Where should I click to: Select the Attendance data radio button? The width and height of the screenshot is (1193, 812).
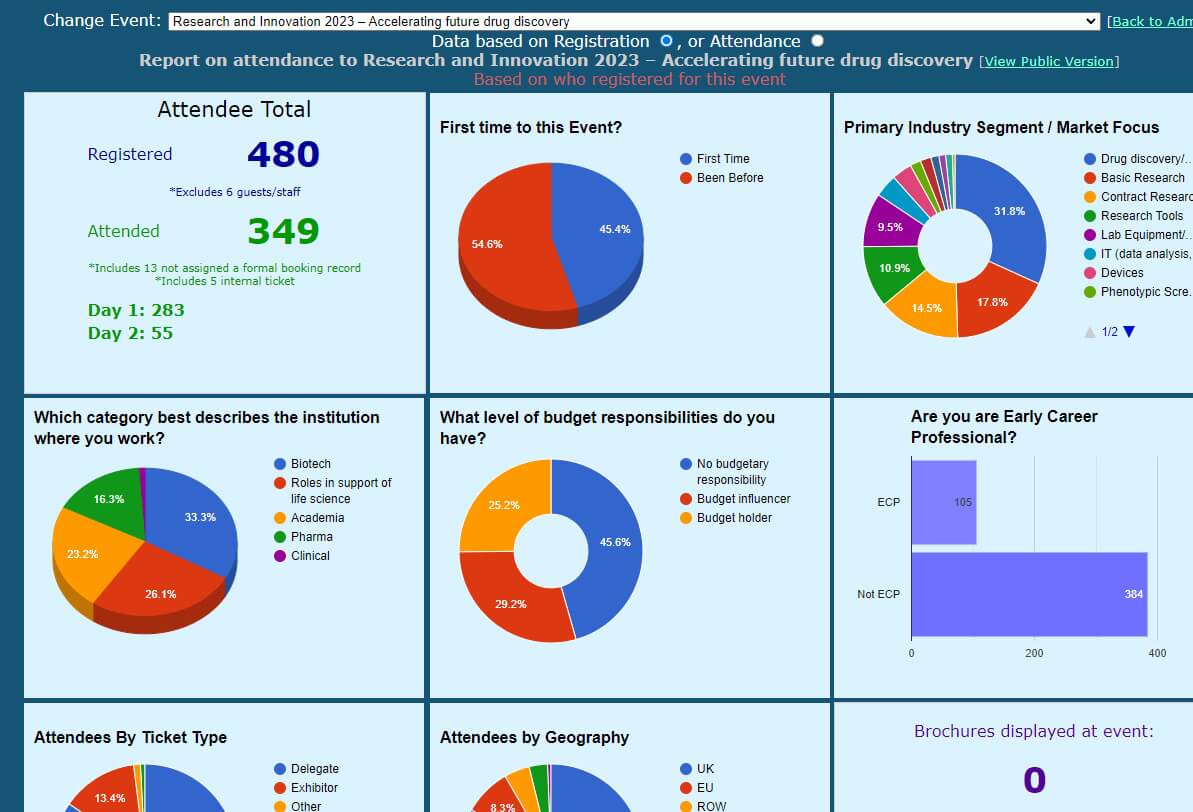point(817,40)
